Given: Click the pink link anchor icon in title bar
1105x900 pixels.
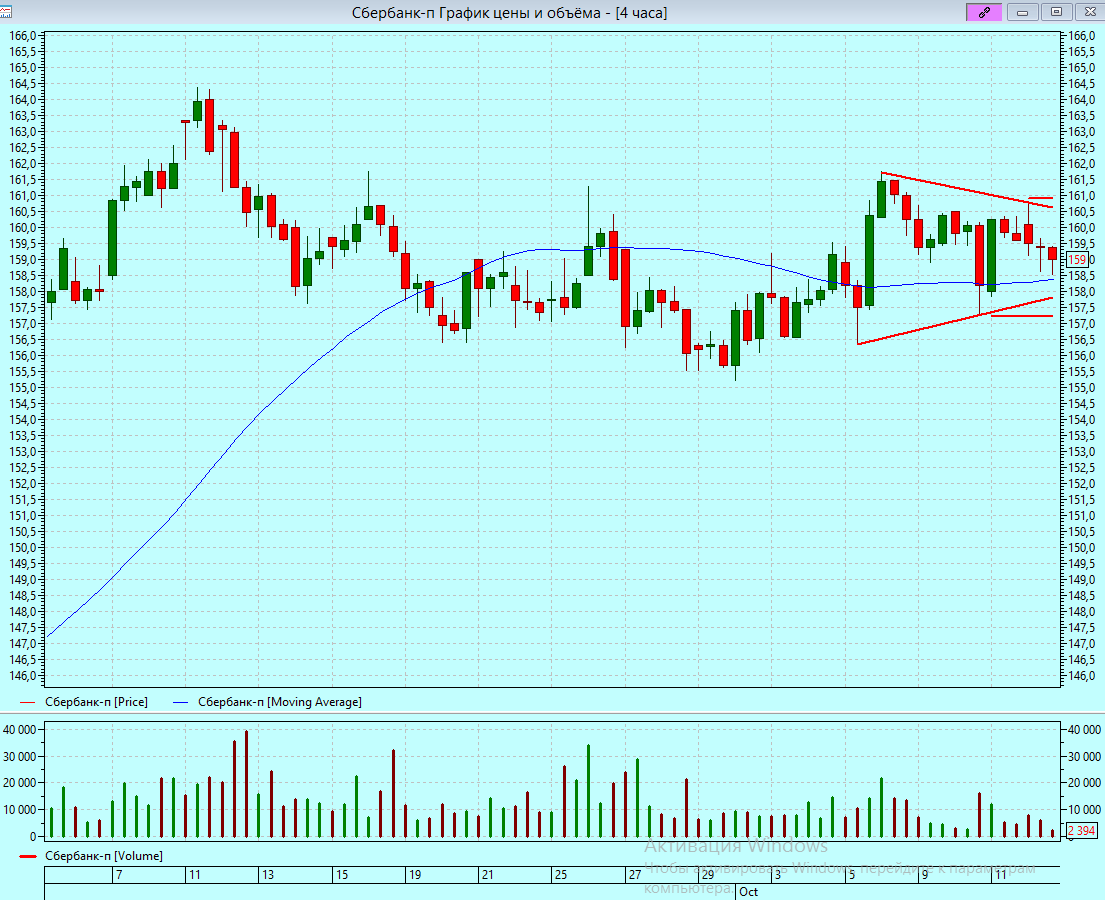Looking at the screenshot, I should point(984,12).
